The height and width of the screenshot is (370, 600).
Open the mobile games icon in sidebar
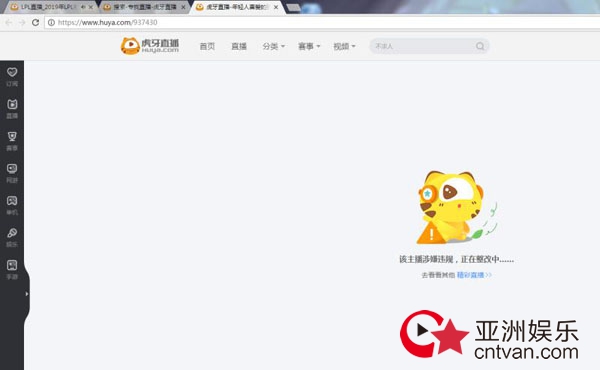click(12, 269)
